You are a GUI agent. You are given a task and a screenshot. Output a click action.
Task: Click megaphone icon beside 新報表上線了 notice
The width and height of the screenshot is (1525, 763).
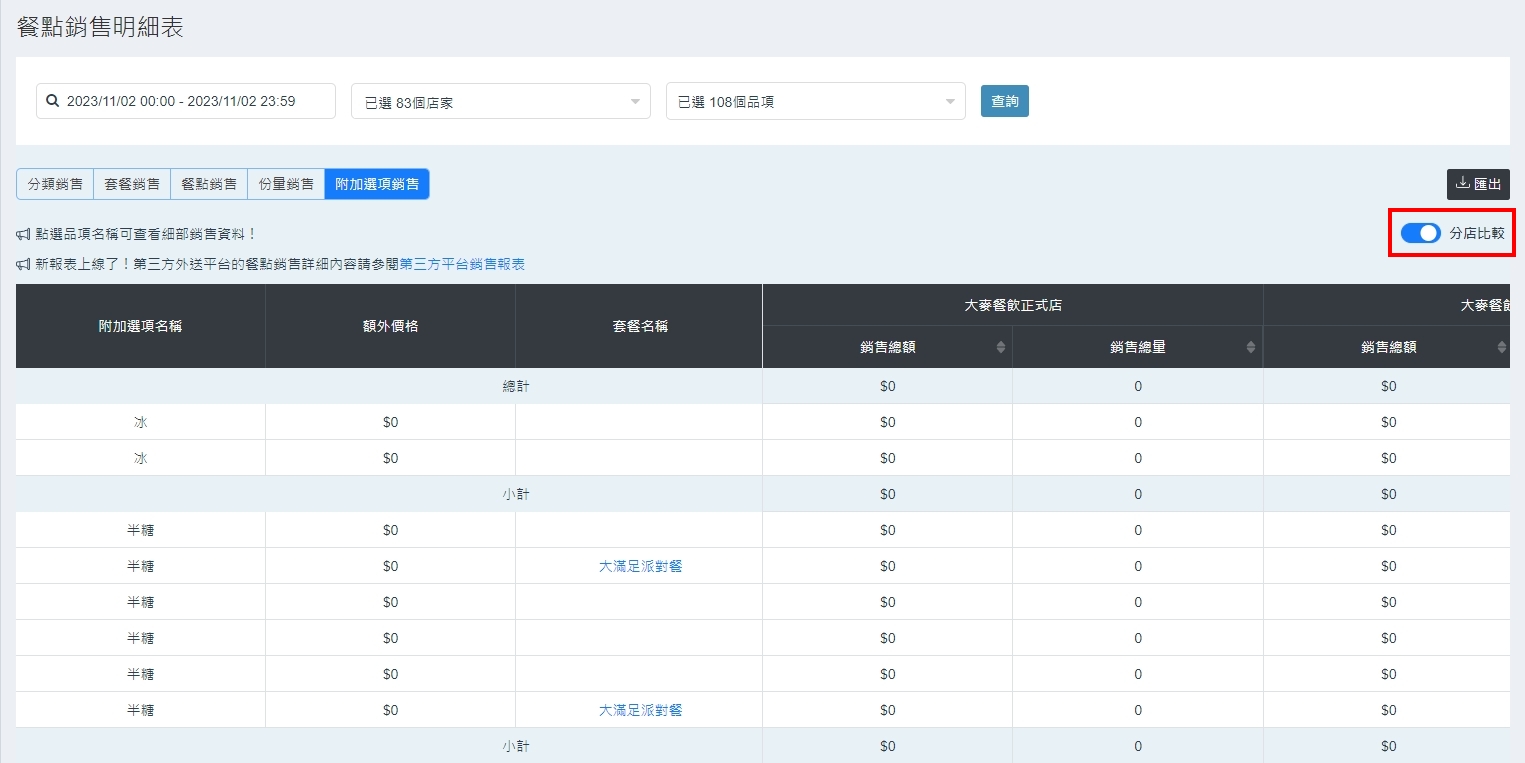tap(23, 264)
